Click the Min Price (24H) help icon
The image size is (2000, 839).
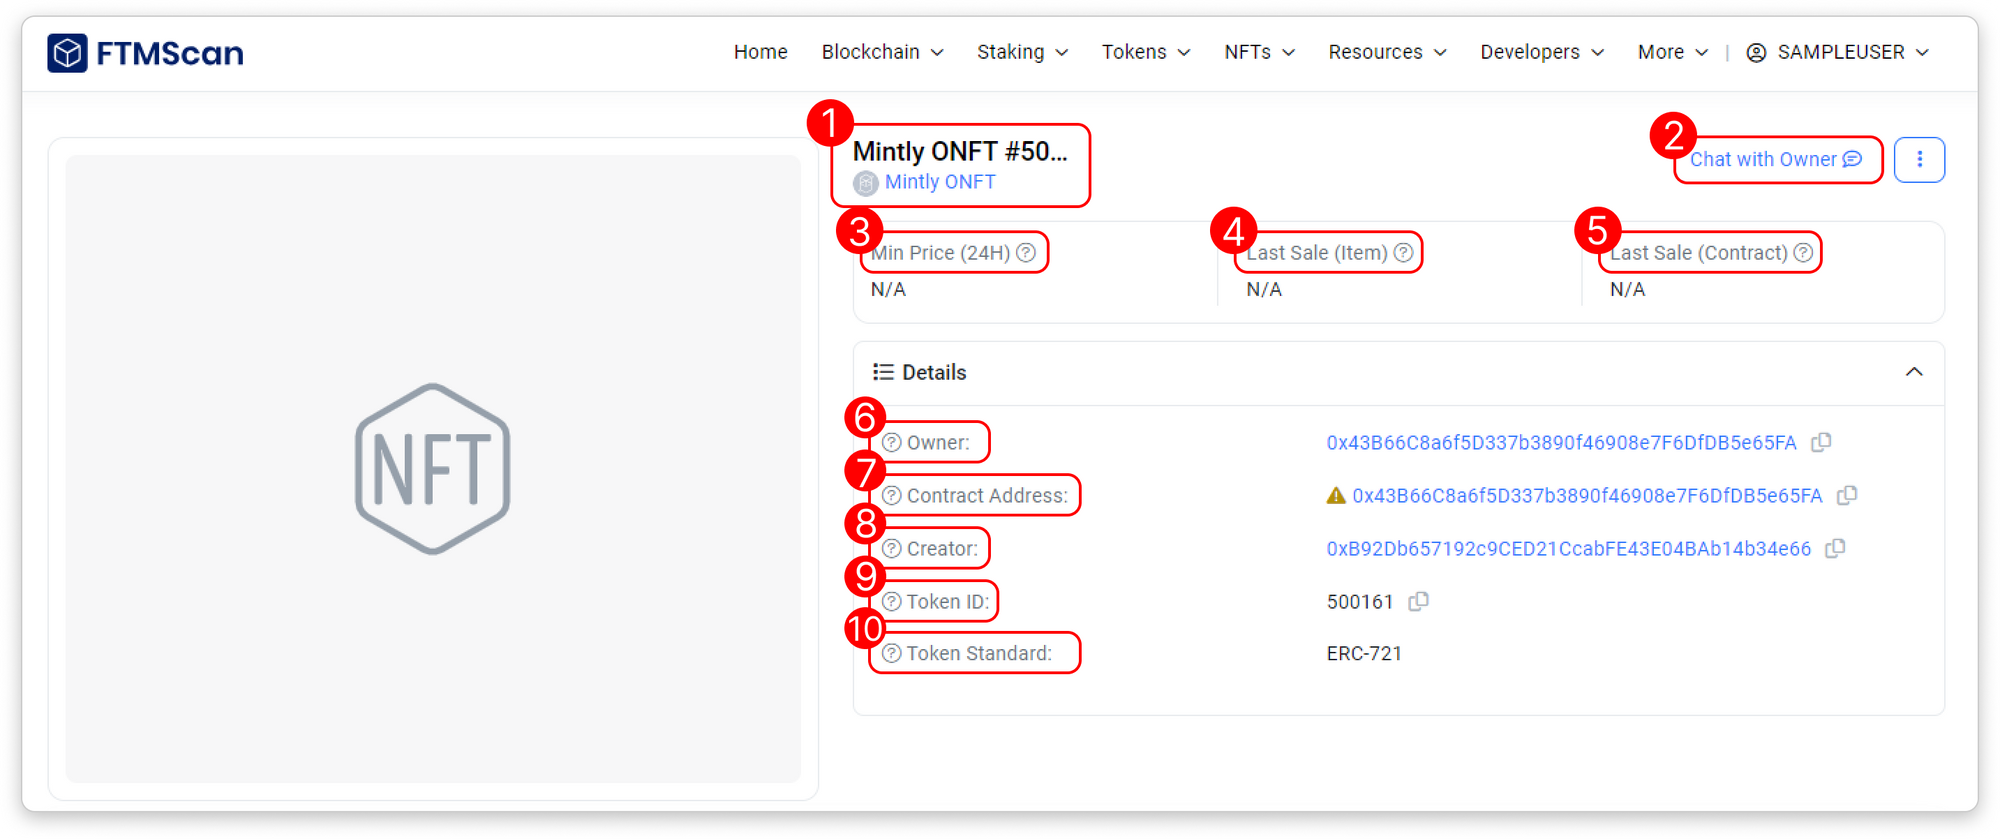point(1026,253)
